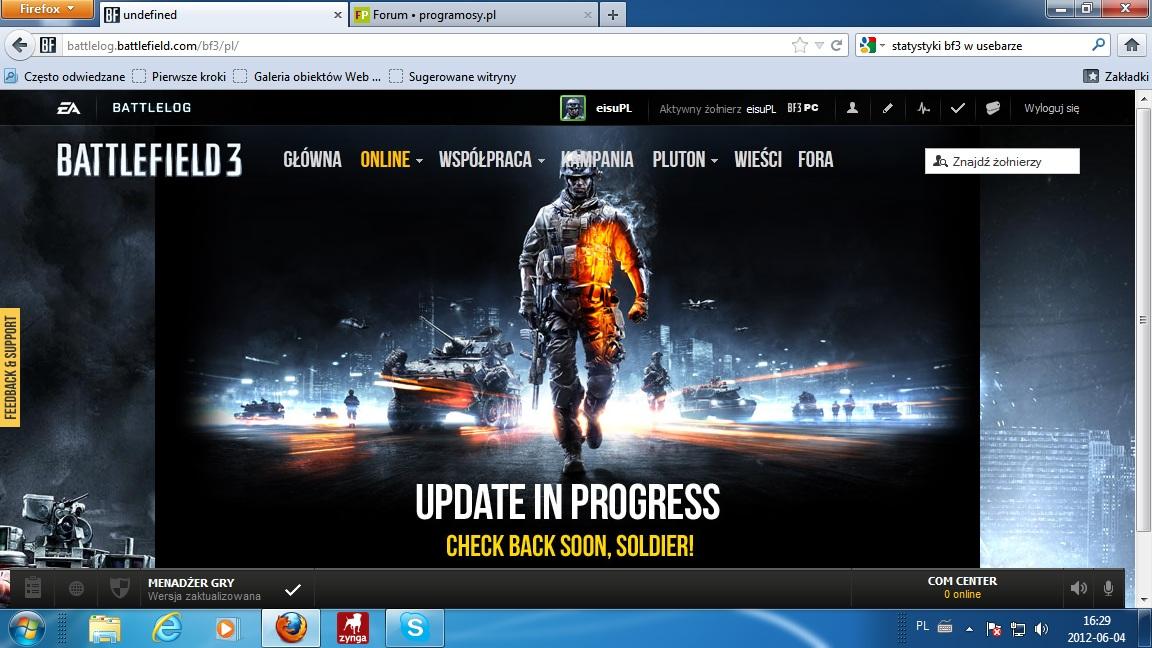1152x648 pixels.
Task: Open the system volume tray icon
Action: coord(1041,629)
